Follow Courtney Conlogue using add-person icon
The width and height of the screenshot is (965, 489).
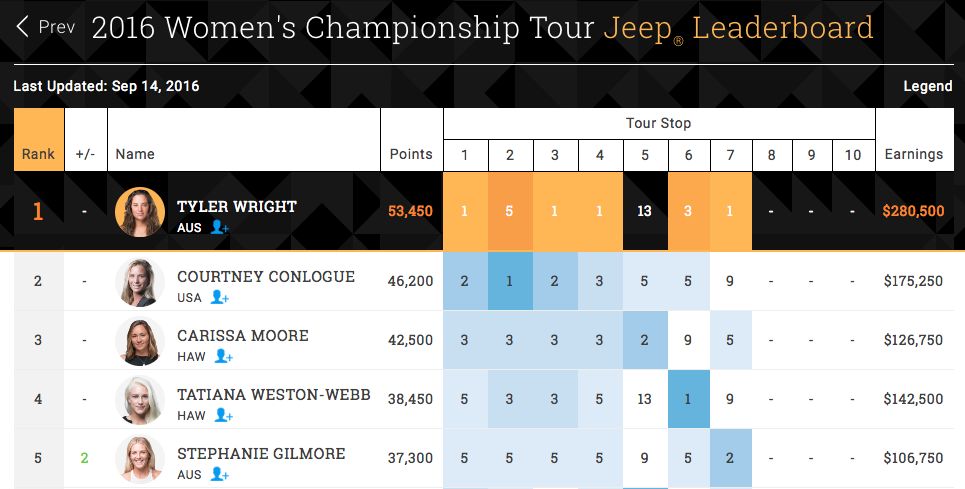point(220,297)
